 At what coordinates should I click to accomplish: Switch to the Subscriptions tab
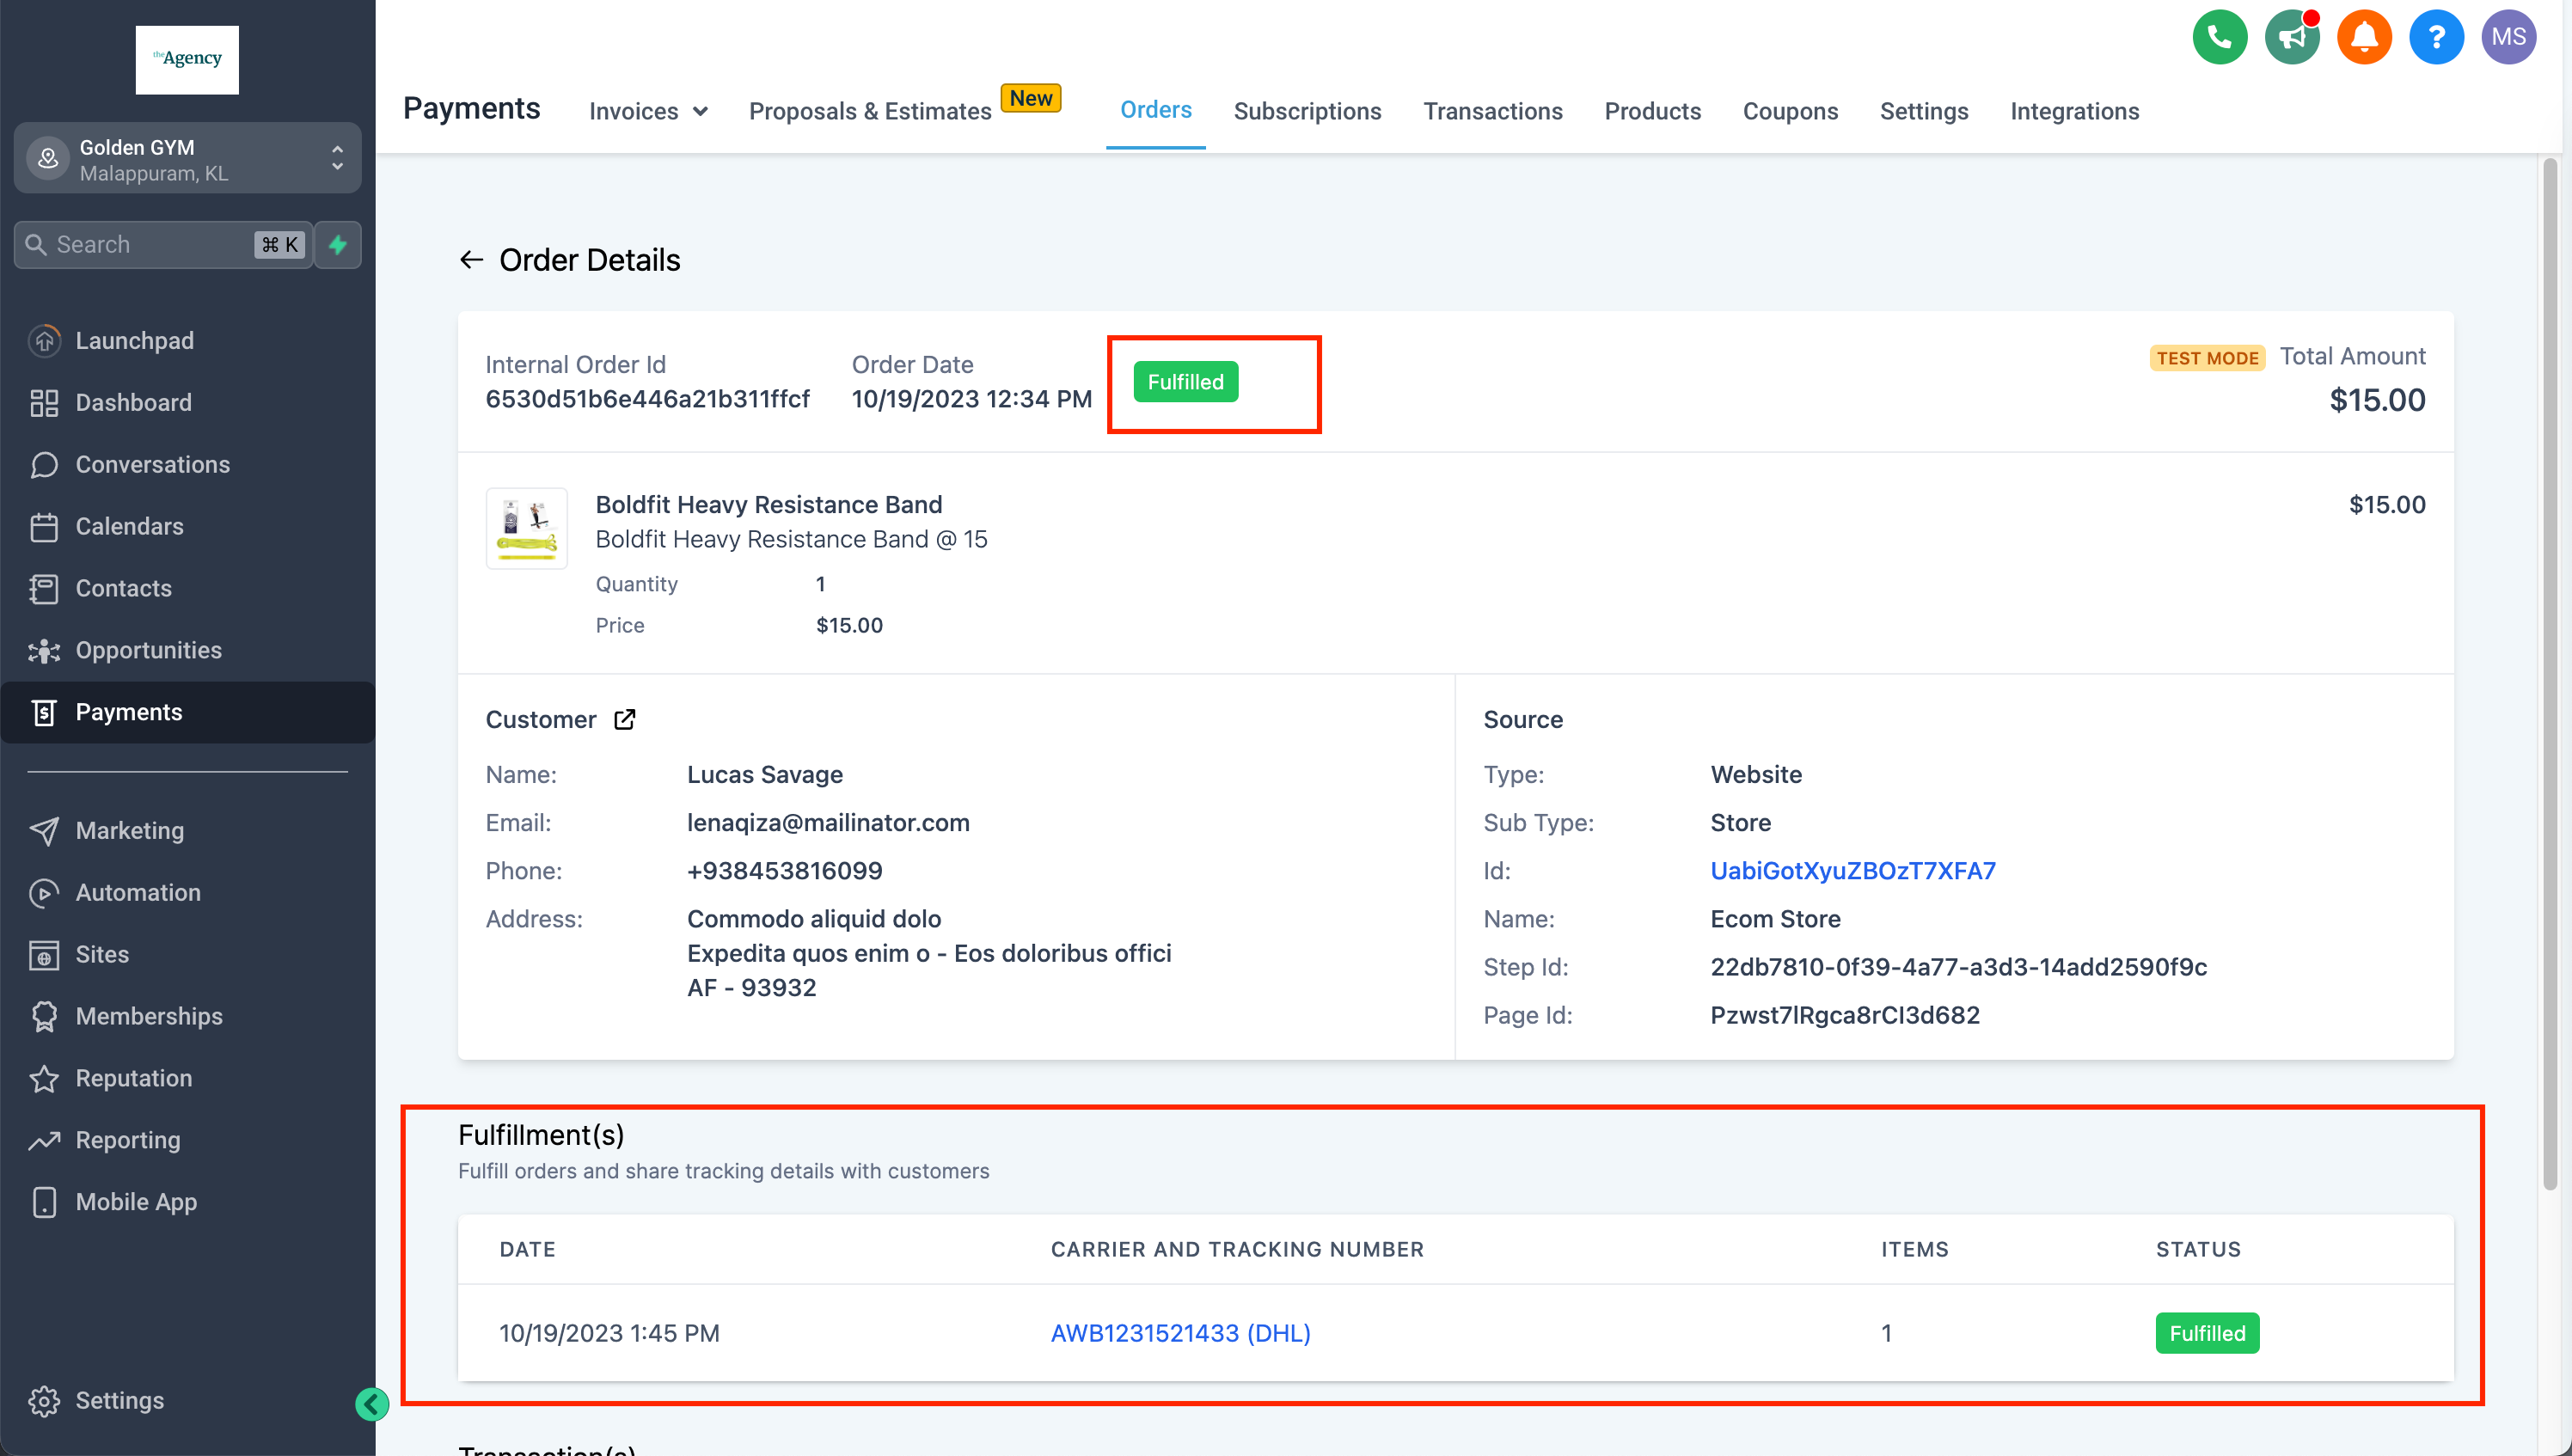click(1307, 111)
